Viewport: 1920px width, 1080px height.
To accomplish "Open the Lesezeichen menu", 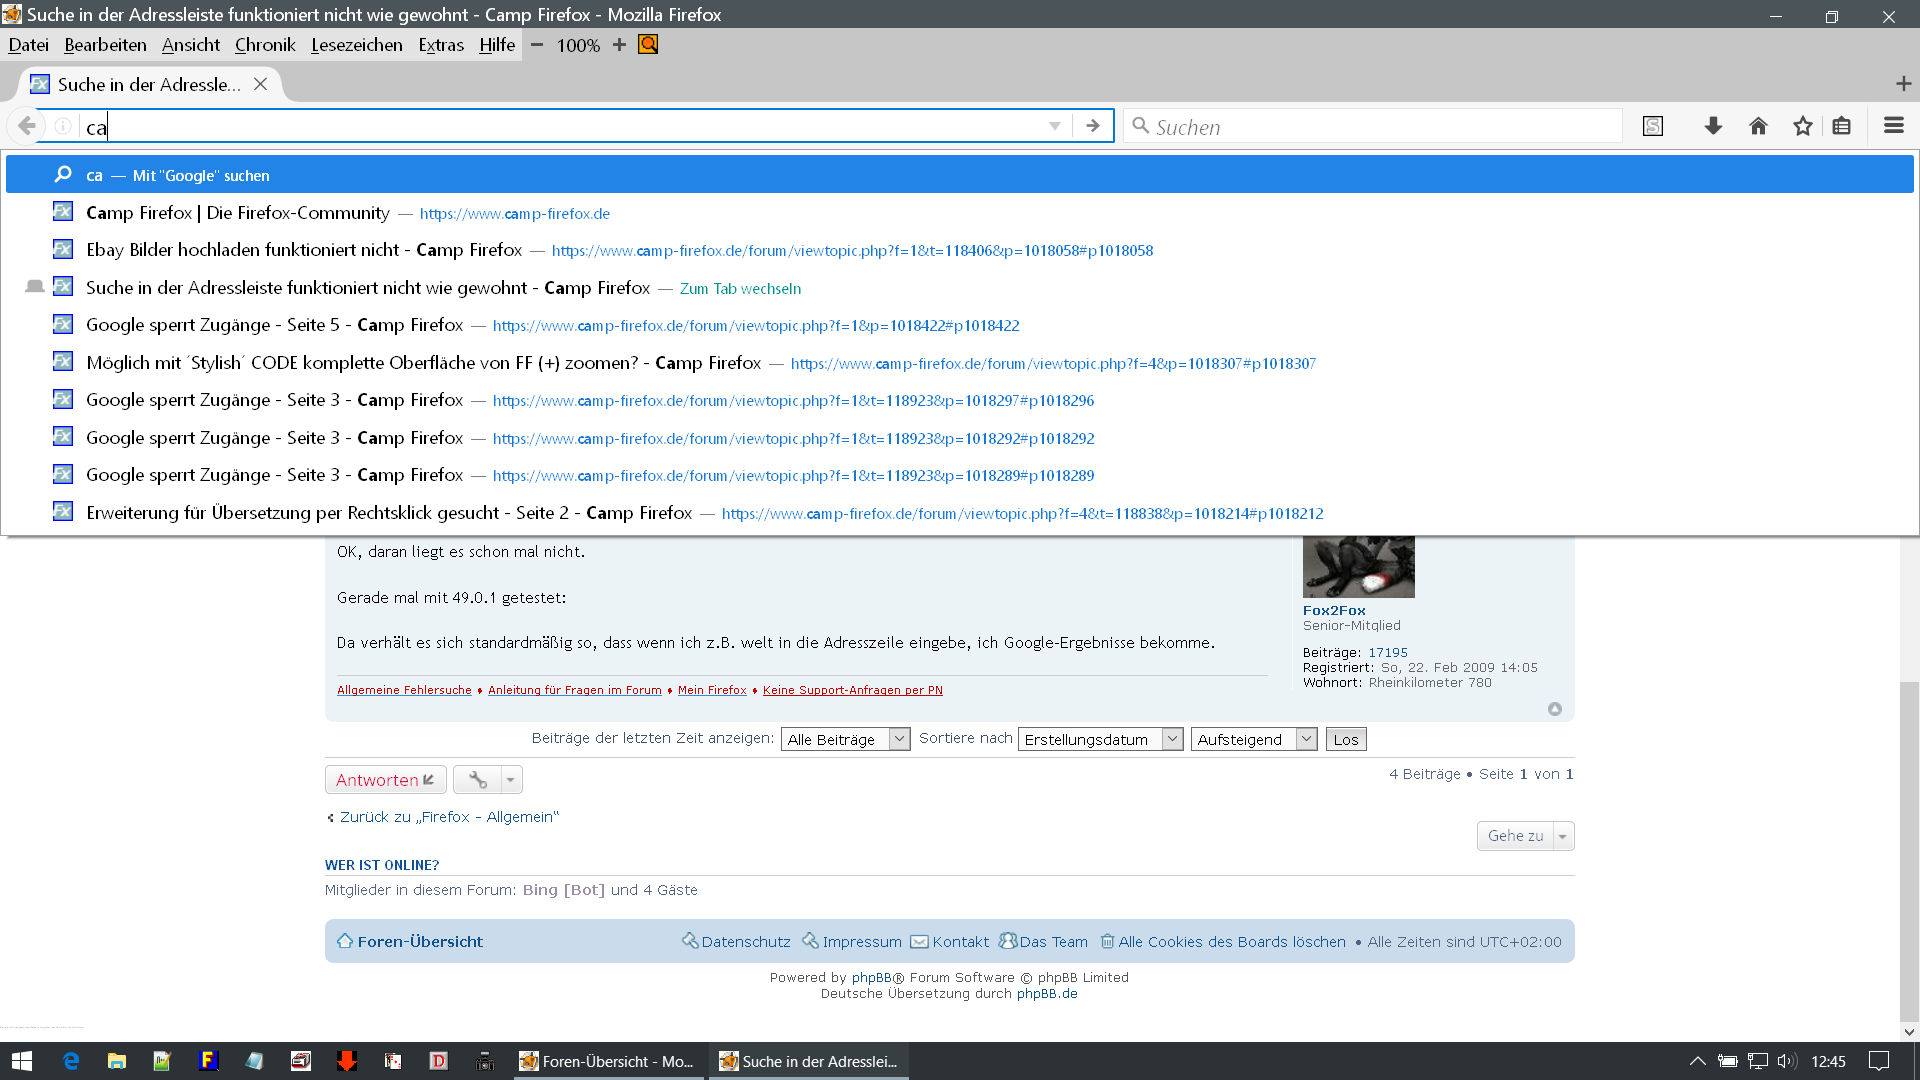I will coord(356,45).
